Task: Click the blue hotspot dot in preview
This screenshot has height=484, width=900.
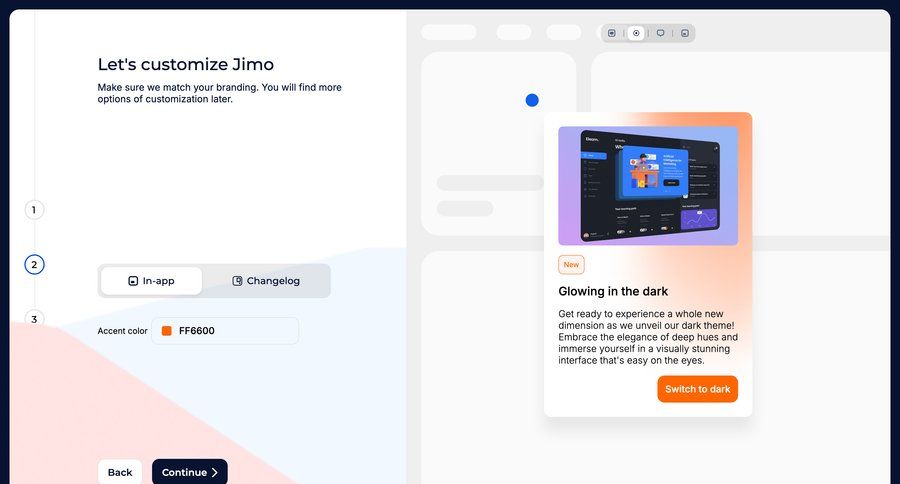Action: coord(532,100)
